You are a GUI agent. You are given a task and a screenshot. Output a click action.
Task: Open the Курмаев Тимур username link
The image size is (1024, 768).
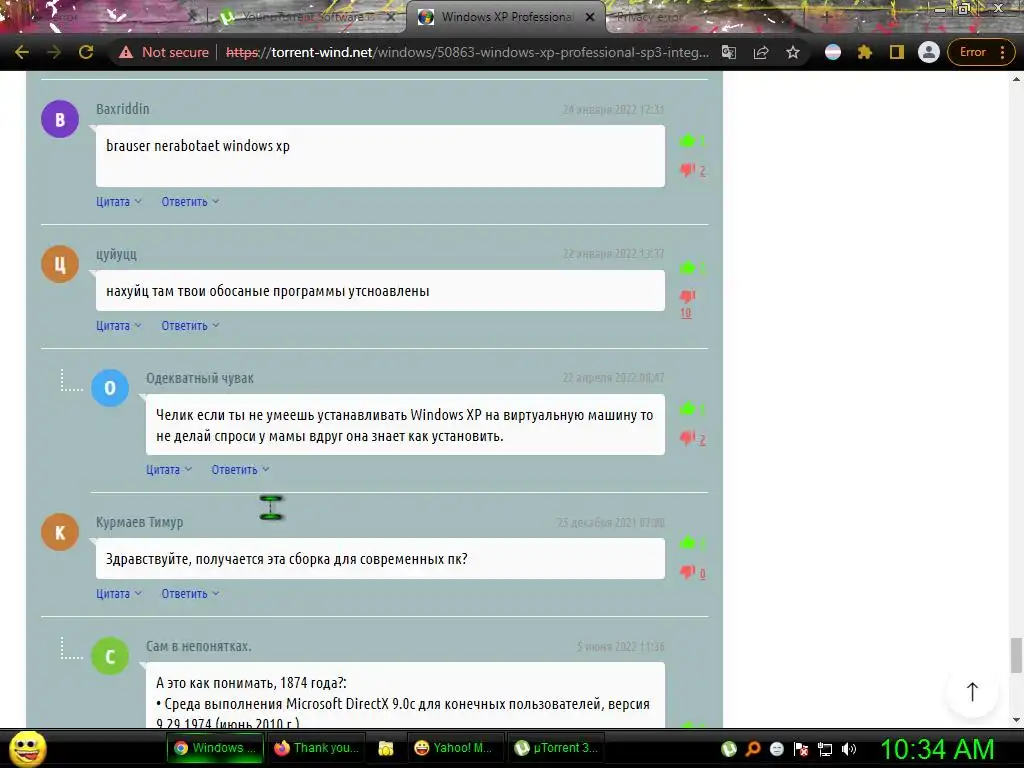tap(140, 522)
